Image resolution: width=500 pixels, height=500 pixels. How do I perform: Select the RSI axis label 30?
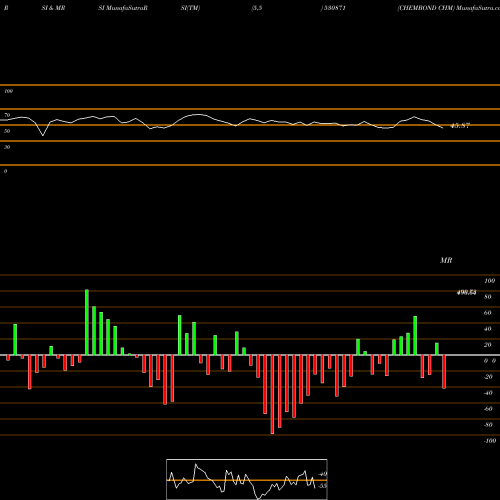pyautogui.click(x=7, y=147)
